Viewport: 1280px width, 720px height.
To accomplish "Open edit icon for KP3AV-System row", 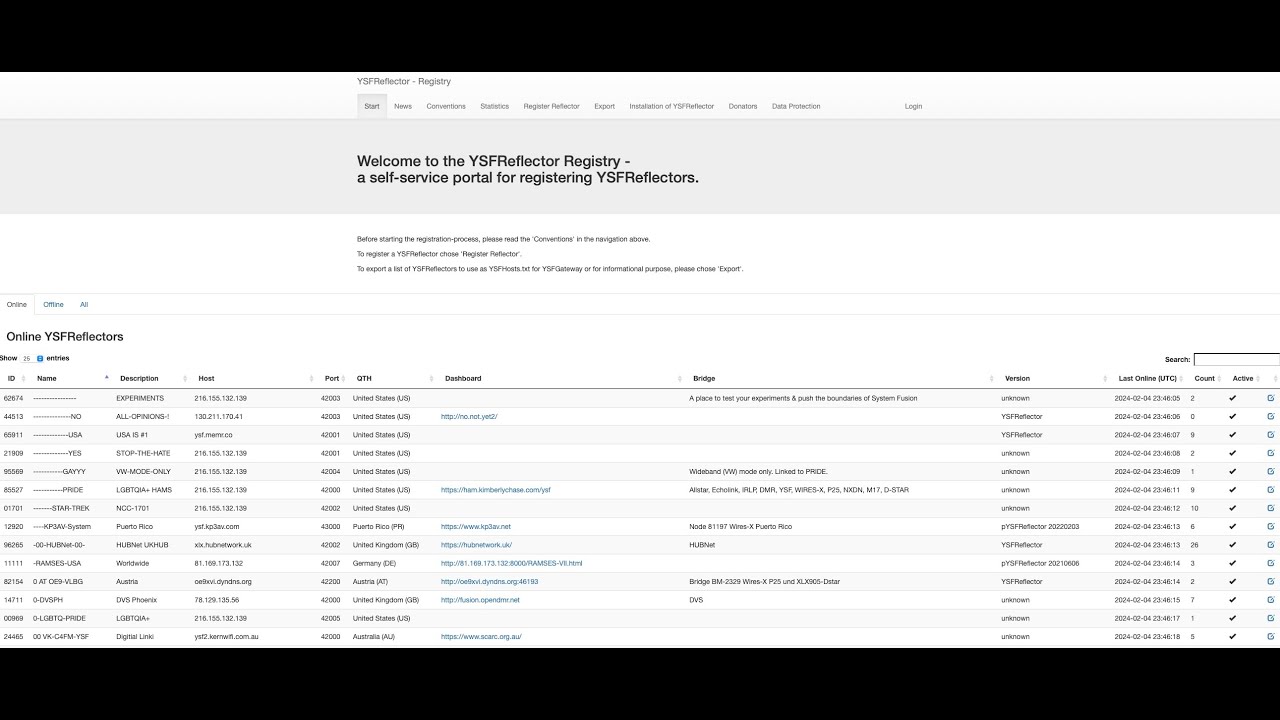I will [1271, 526].
